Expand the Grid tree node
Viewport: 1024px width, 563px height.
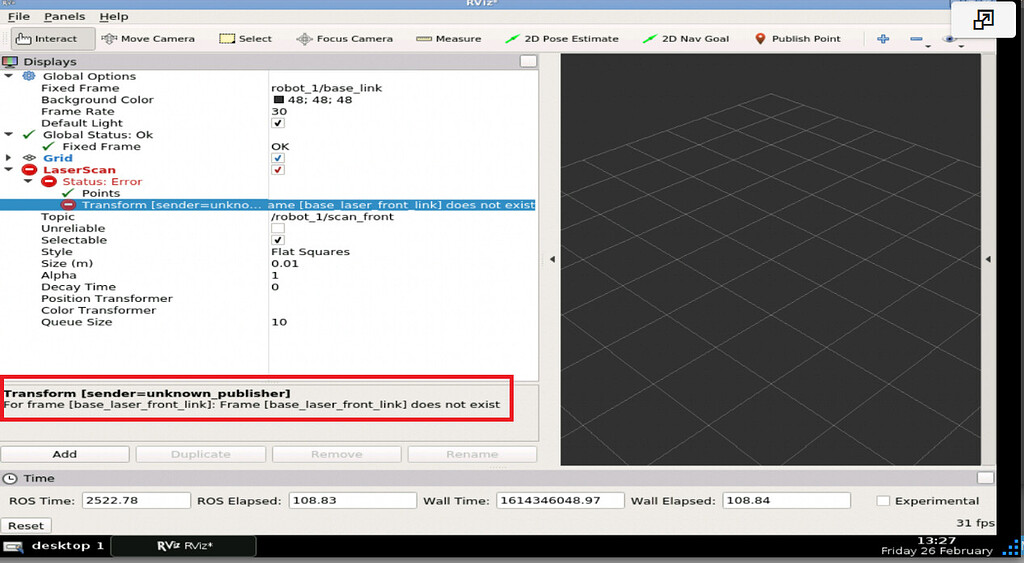pyautogui.click(x=8, y=158)
